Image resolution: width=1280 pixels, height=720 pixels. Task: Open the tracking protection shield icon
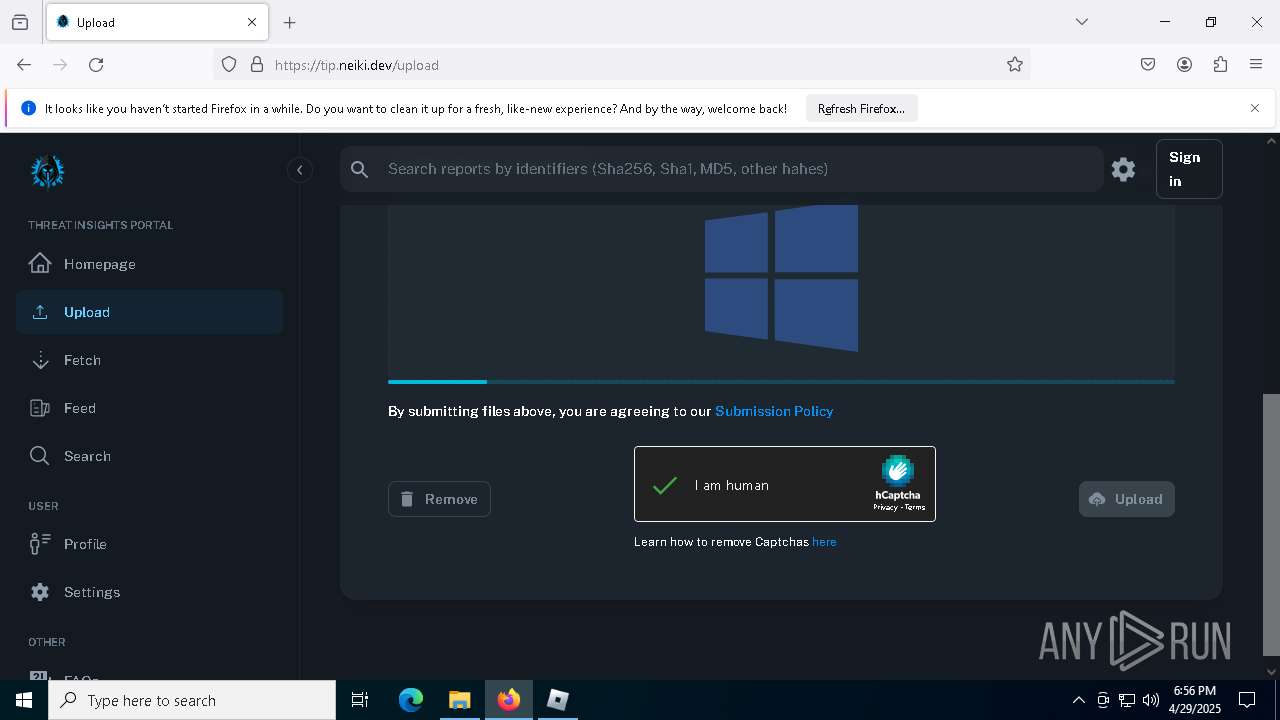[x=229, y=64]
